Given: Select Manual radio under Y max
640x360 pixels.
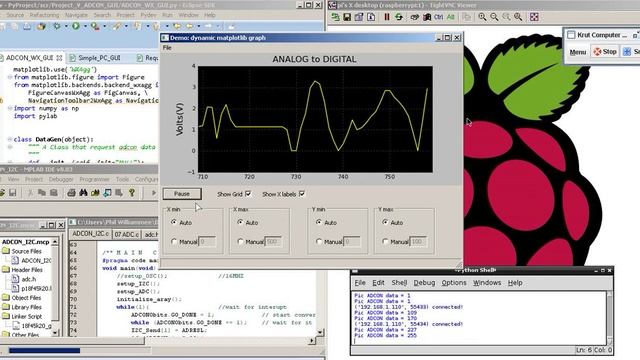Looking at the screenshot, I should tap(385, 242).
